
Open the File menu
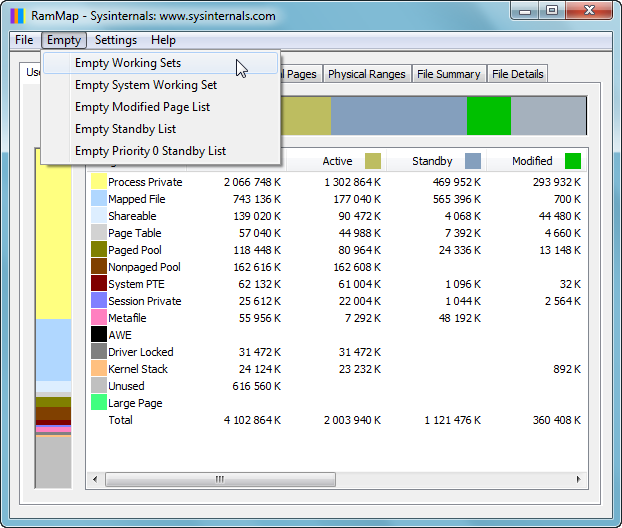click(24, 40)
